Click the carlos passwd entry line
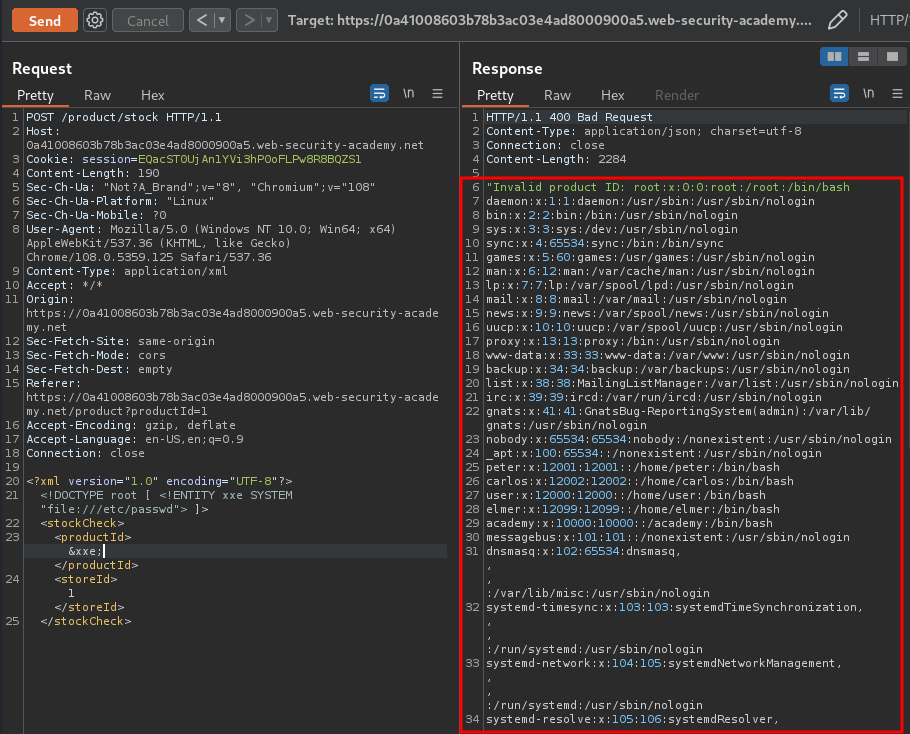The width and height of the screenshot is (910, 734). pyautogui.click(x=640, y=481)
